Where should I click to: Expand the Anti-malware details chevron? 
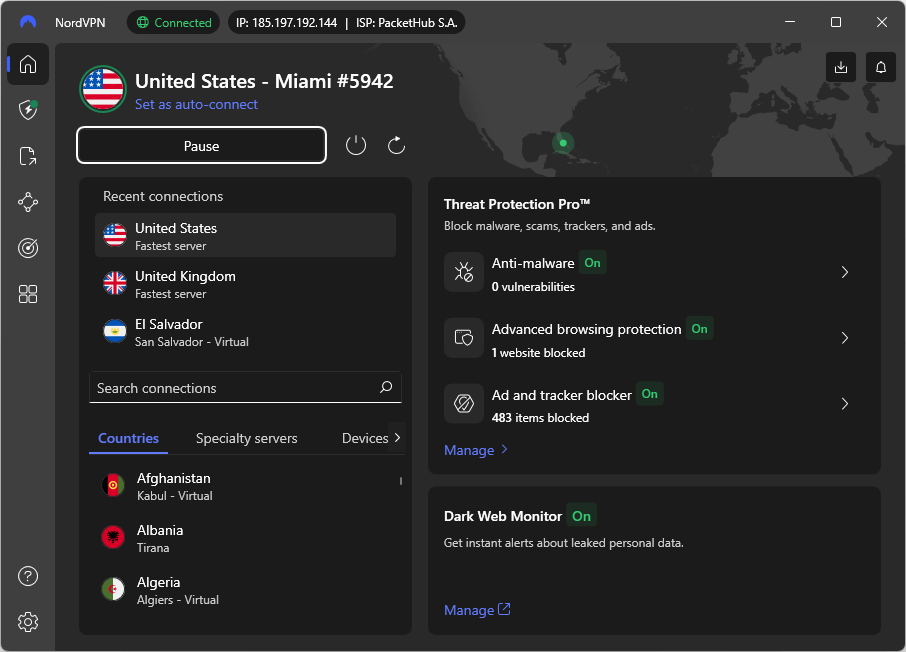pyautogui.click(x=845, y=272)
